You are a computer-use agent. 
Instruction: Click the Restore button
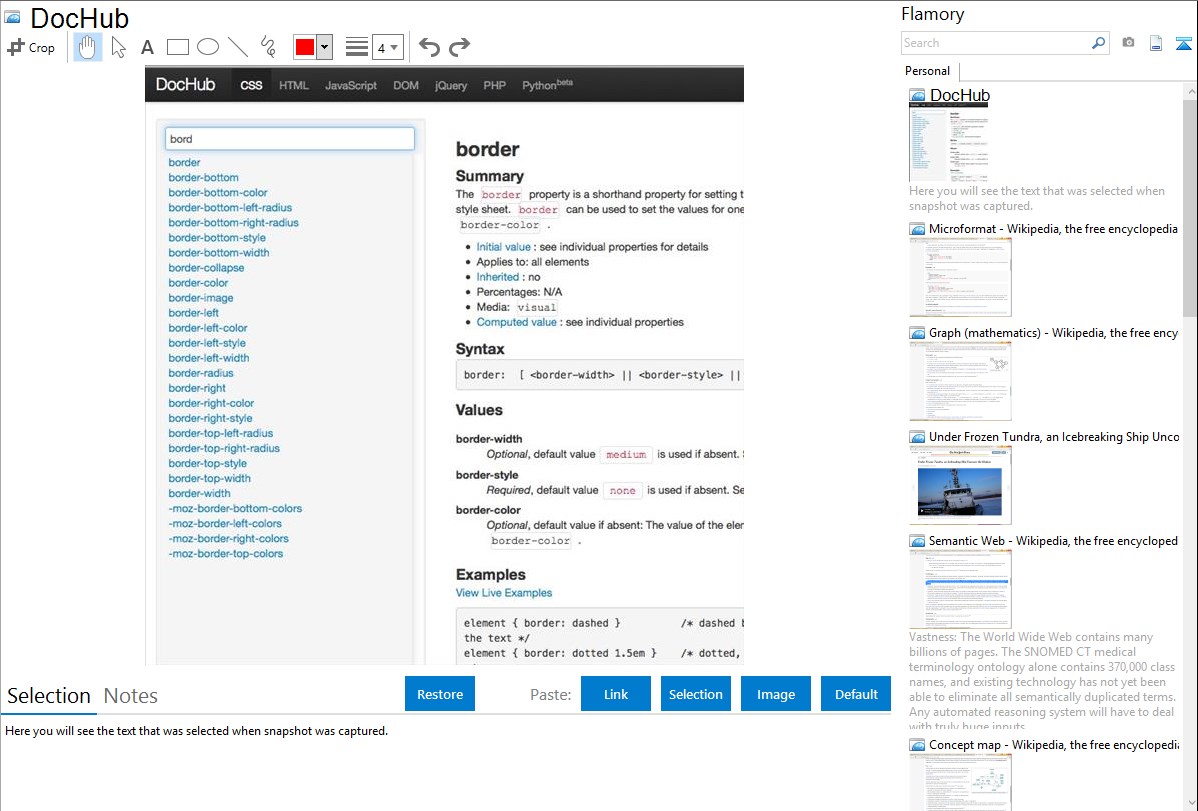(x=440, y=694)
